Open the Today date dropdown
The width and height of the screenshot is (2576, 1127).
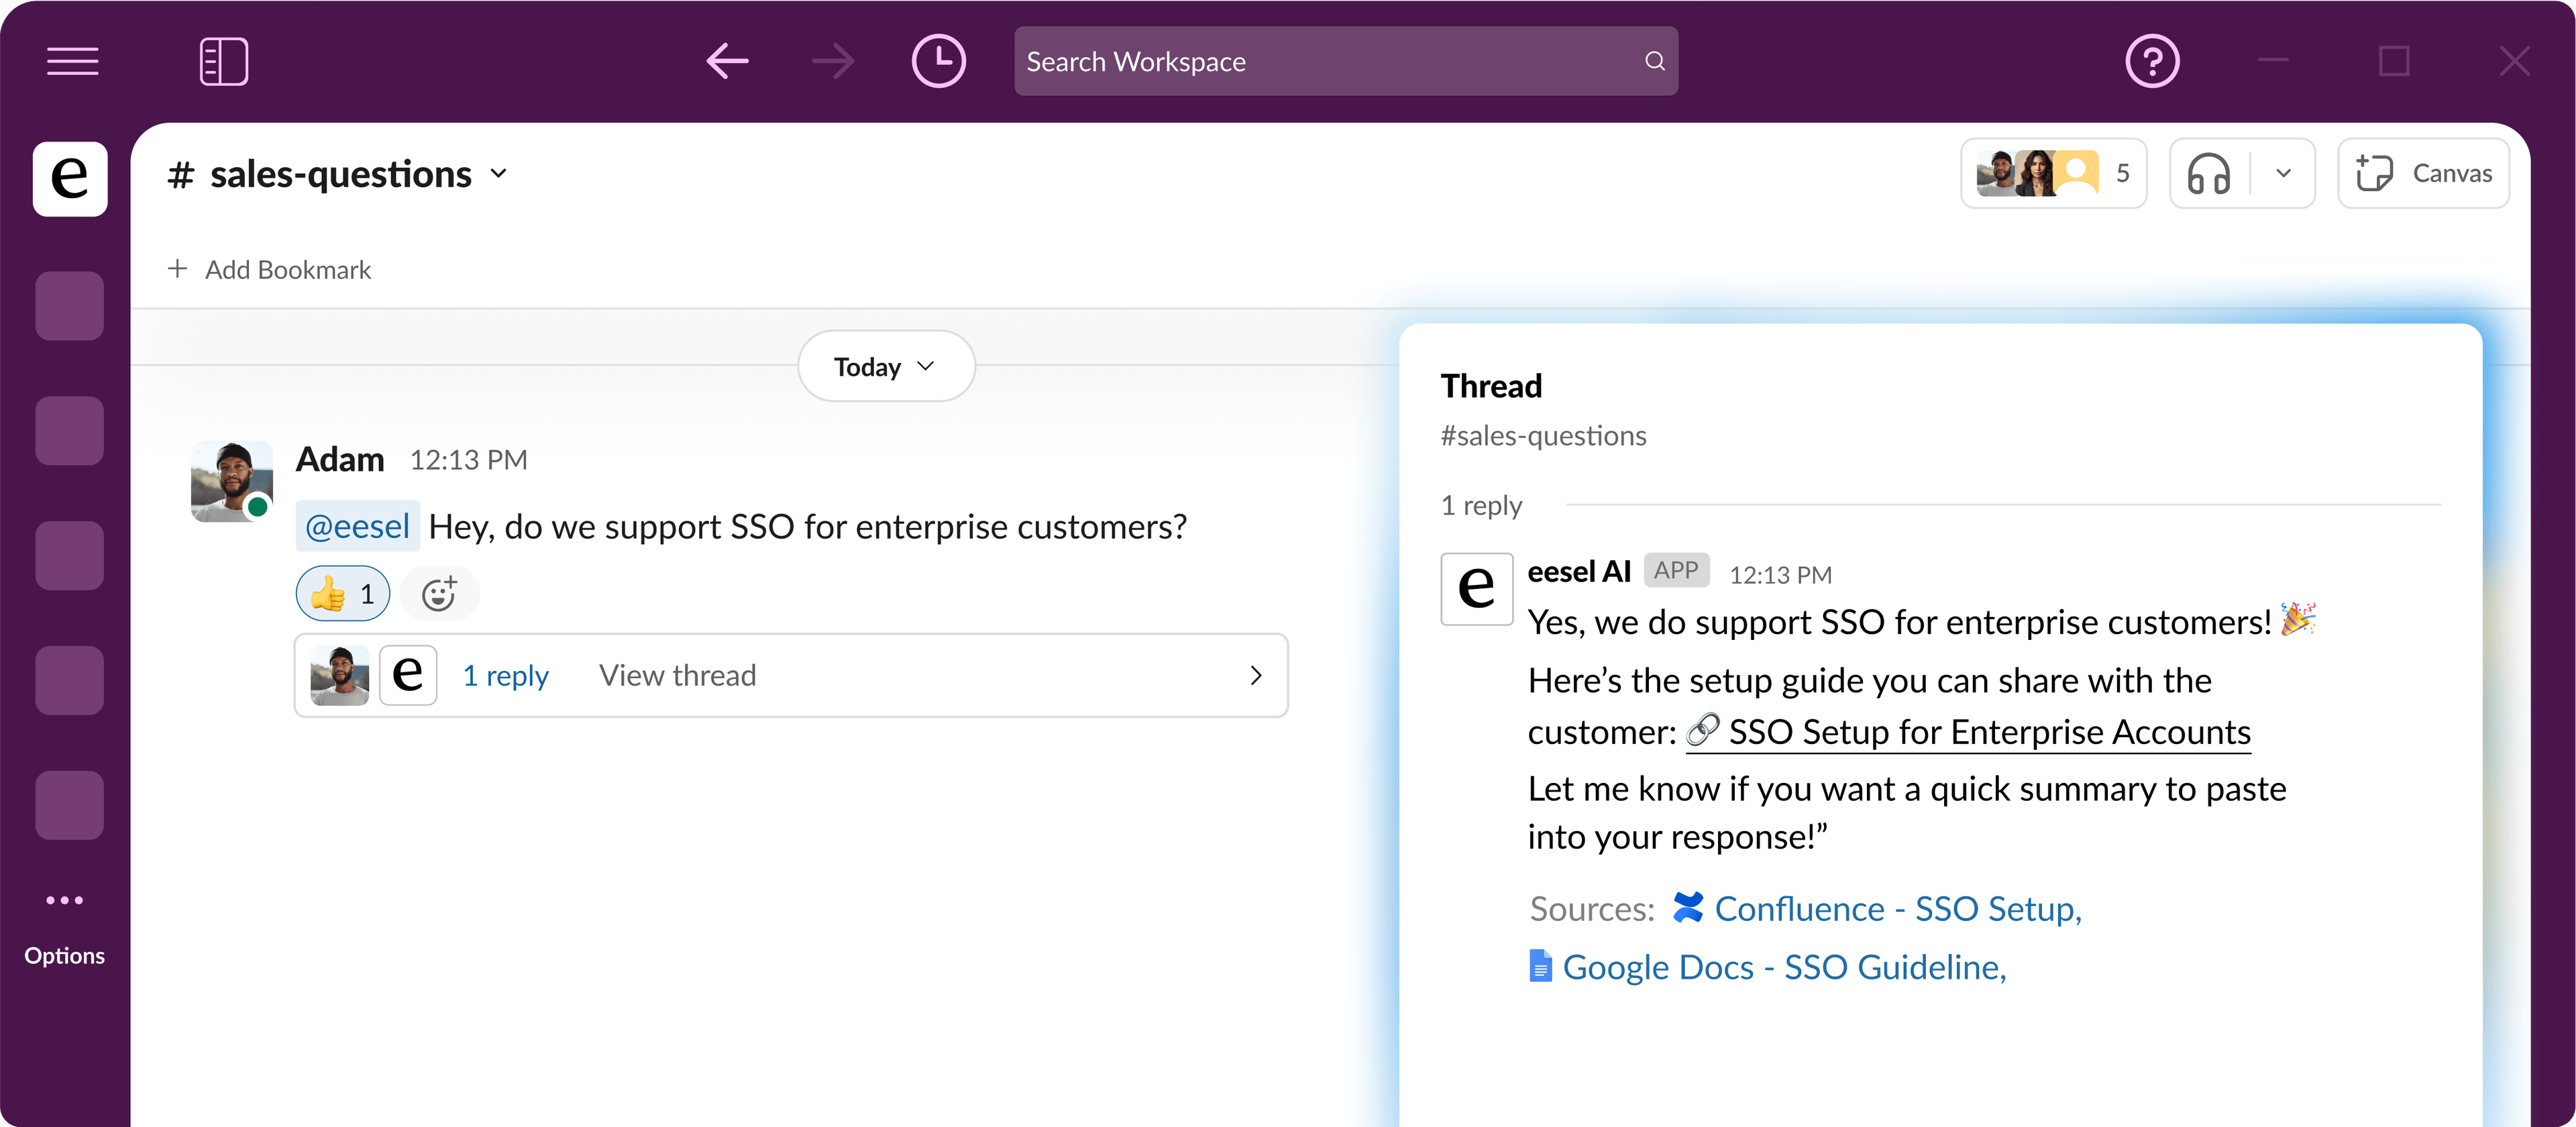[886, 366]
